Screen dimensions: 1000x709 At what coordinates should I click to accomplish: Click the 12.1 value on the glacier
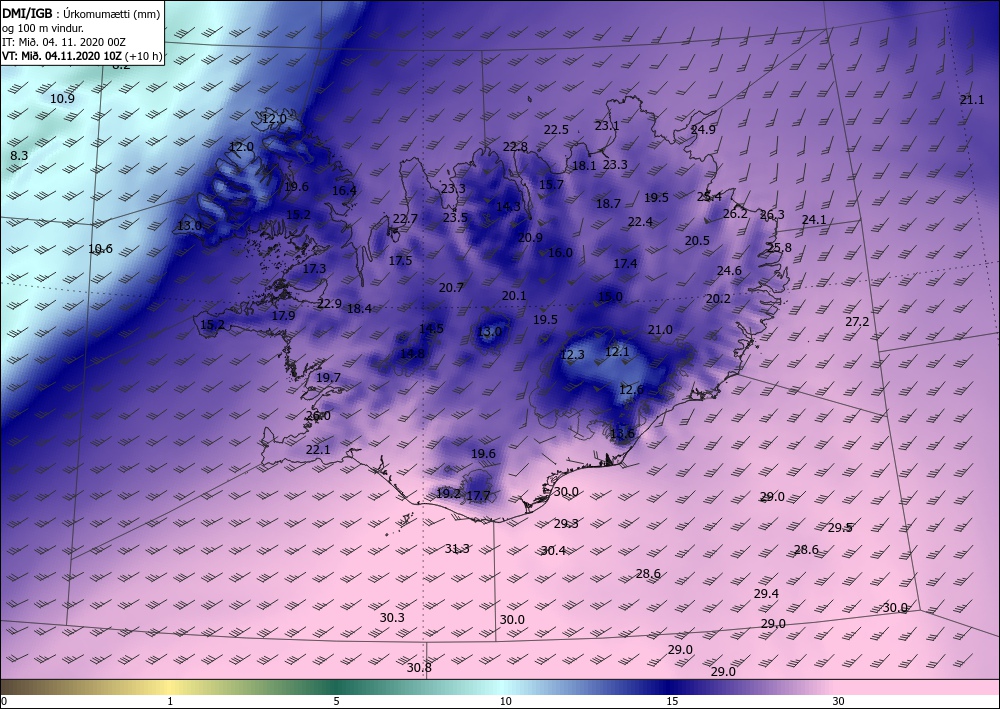[617, 352]
